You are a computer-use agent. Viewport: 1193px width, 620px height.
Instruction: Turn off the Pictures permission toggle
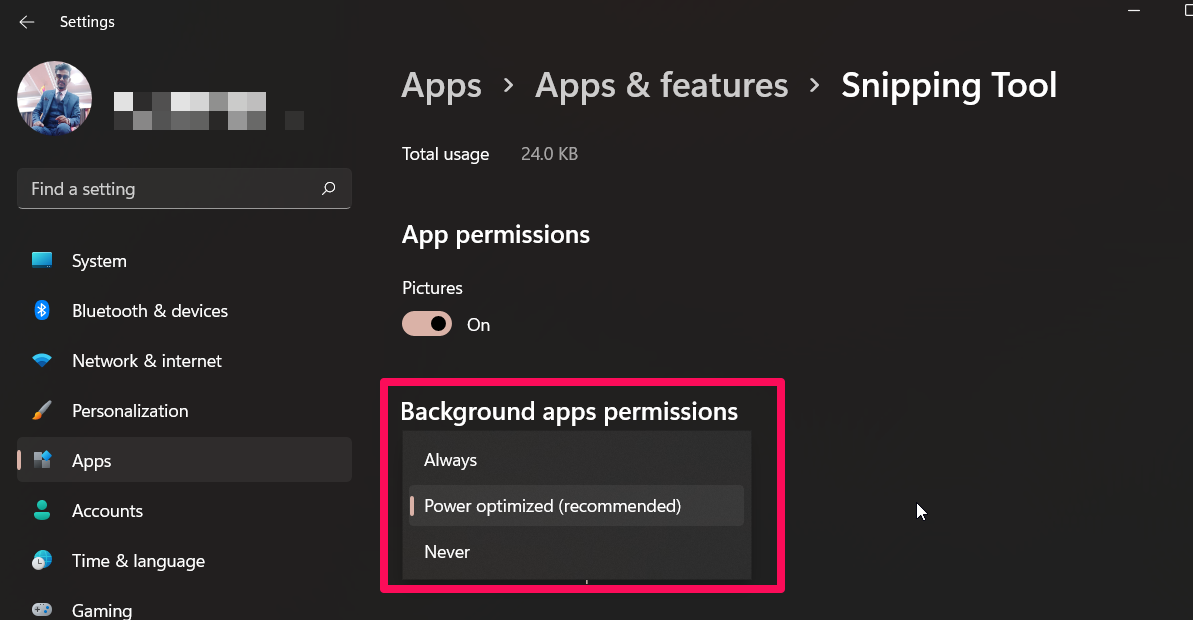click(427, 324)
